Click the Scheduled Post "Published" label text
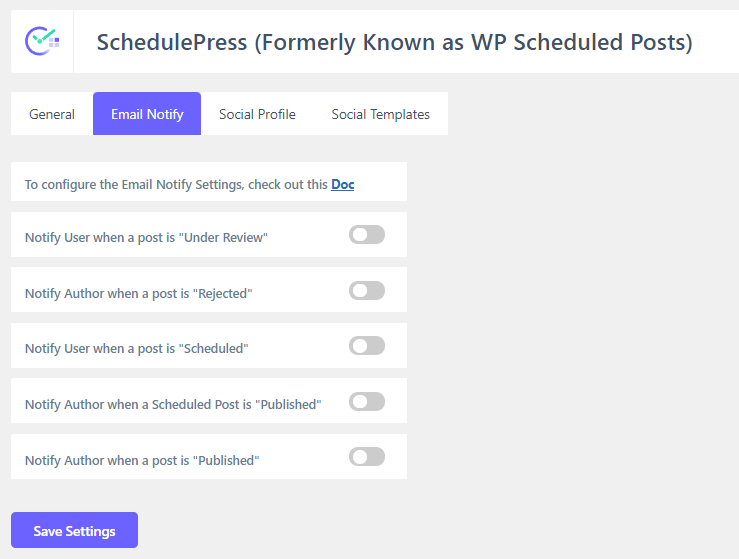Screen dimensions: 739x559 pyautogui.click(x=173, y=405)
